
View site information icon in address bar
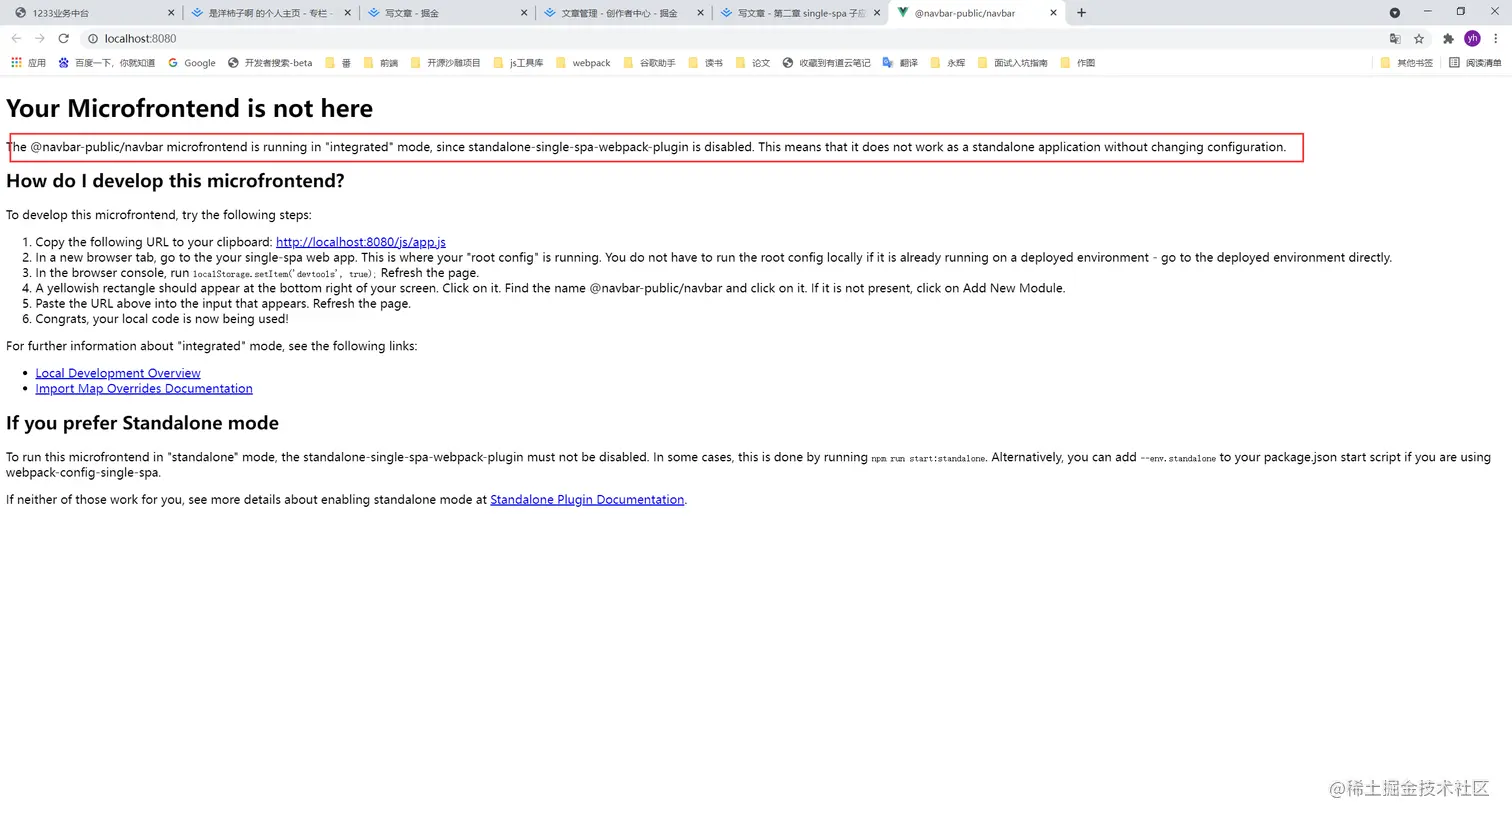pyautogui.click(x=92, y=38)
